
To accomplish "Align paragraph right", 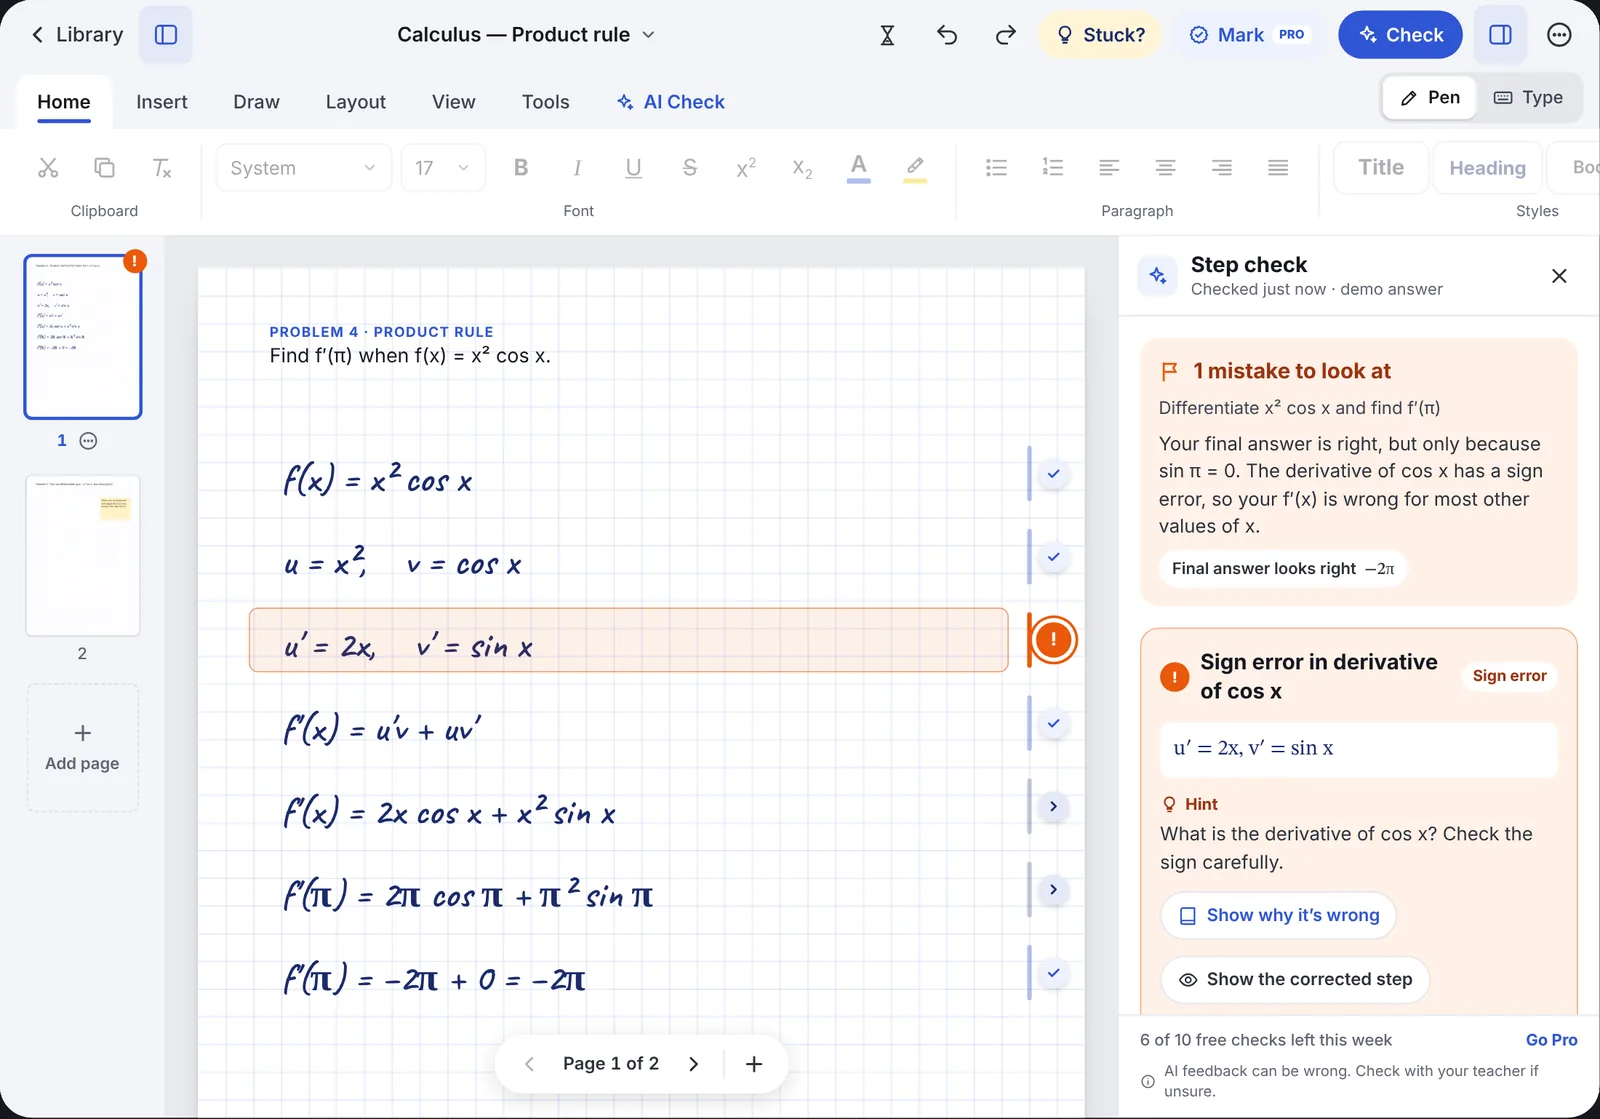I will coord(1221,168).
